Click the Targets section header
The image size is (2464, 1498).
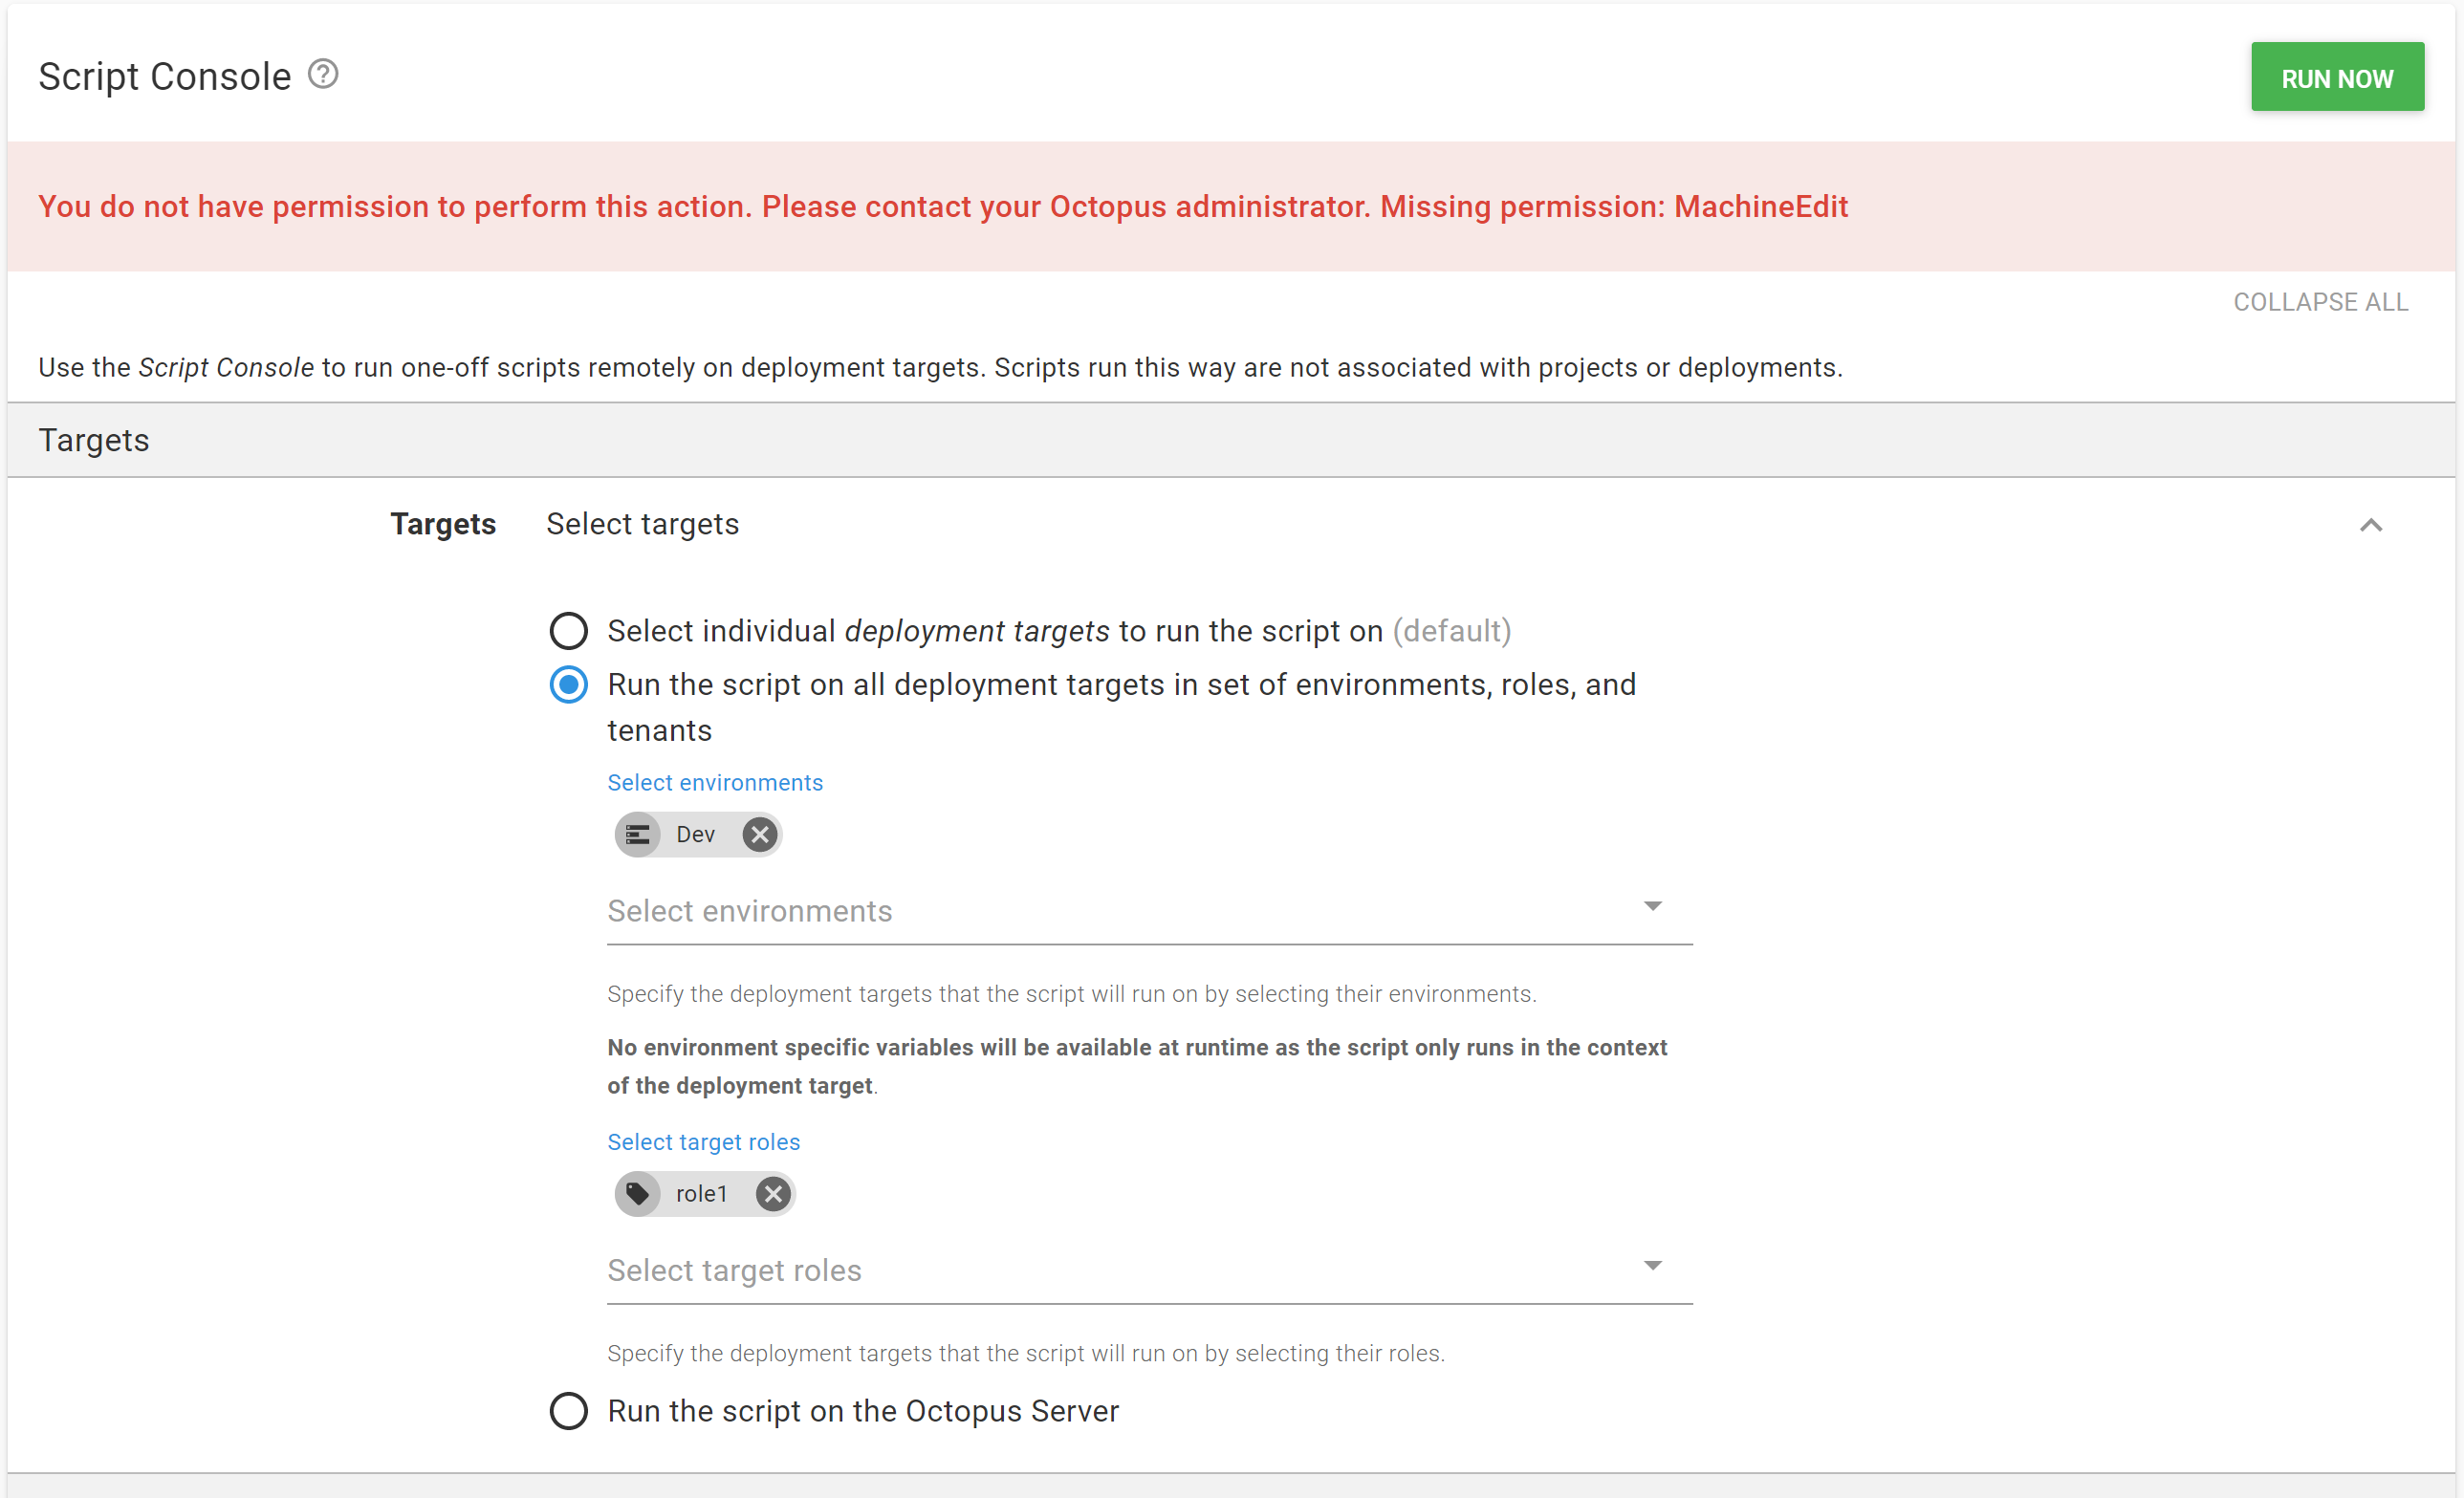pos(93,440)
